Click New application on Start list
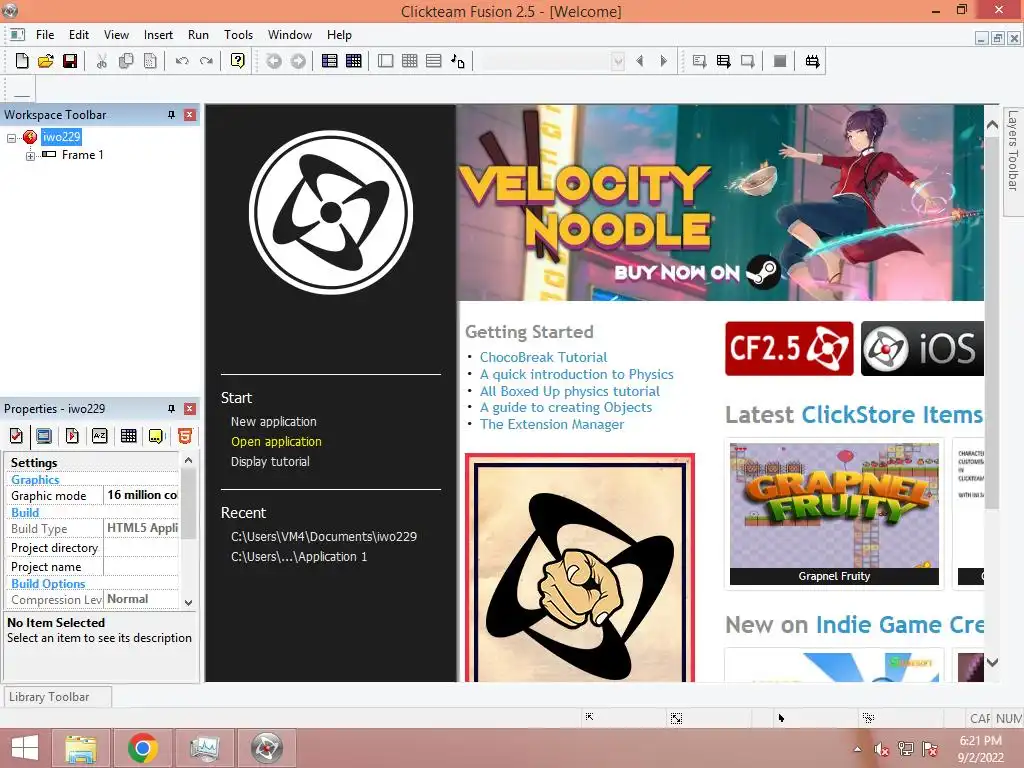Screen dimensions: 1024x768 pos(274,422)
